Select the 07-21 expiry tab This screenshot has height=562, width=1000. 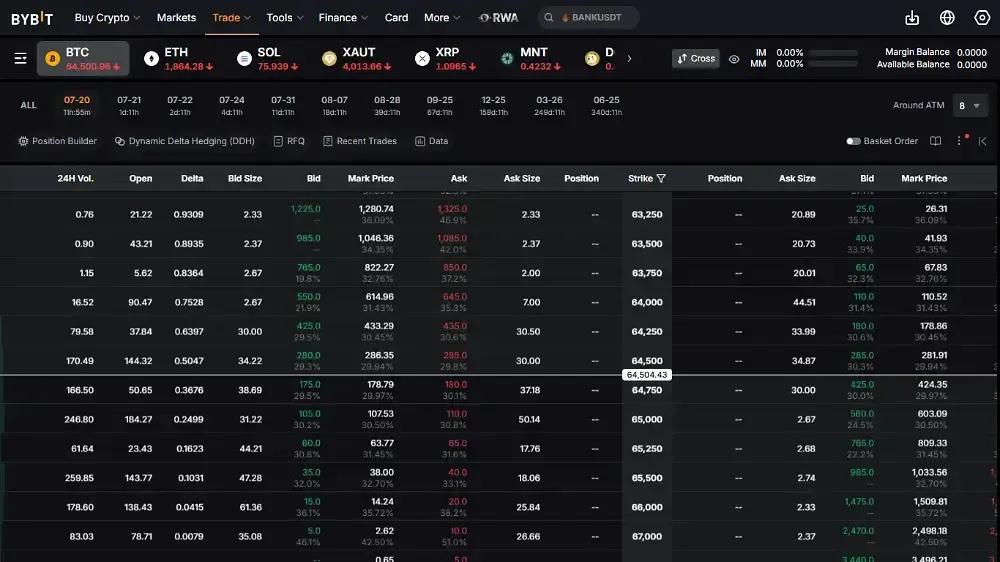(129, 106)
